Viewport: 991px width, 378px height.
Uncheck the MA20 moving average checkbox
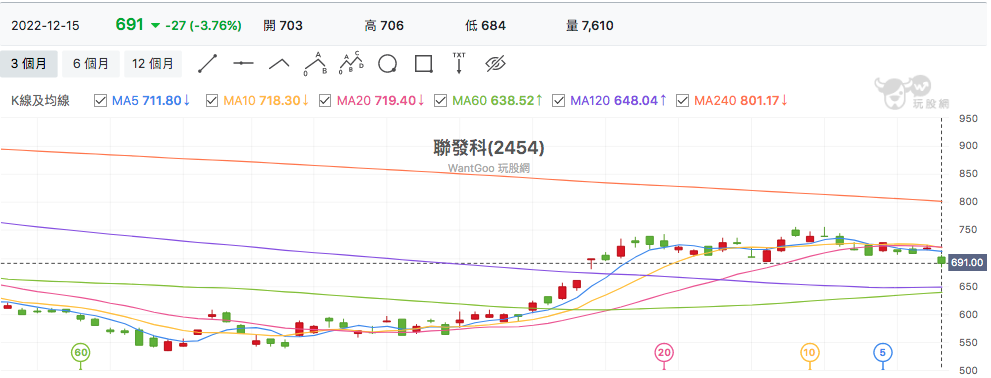click(325, 101)
